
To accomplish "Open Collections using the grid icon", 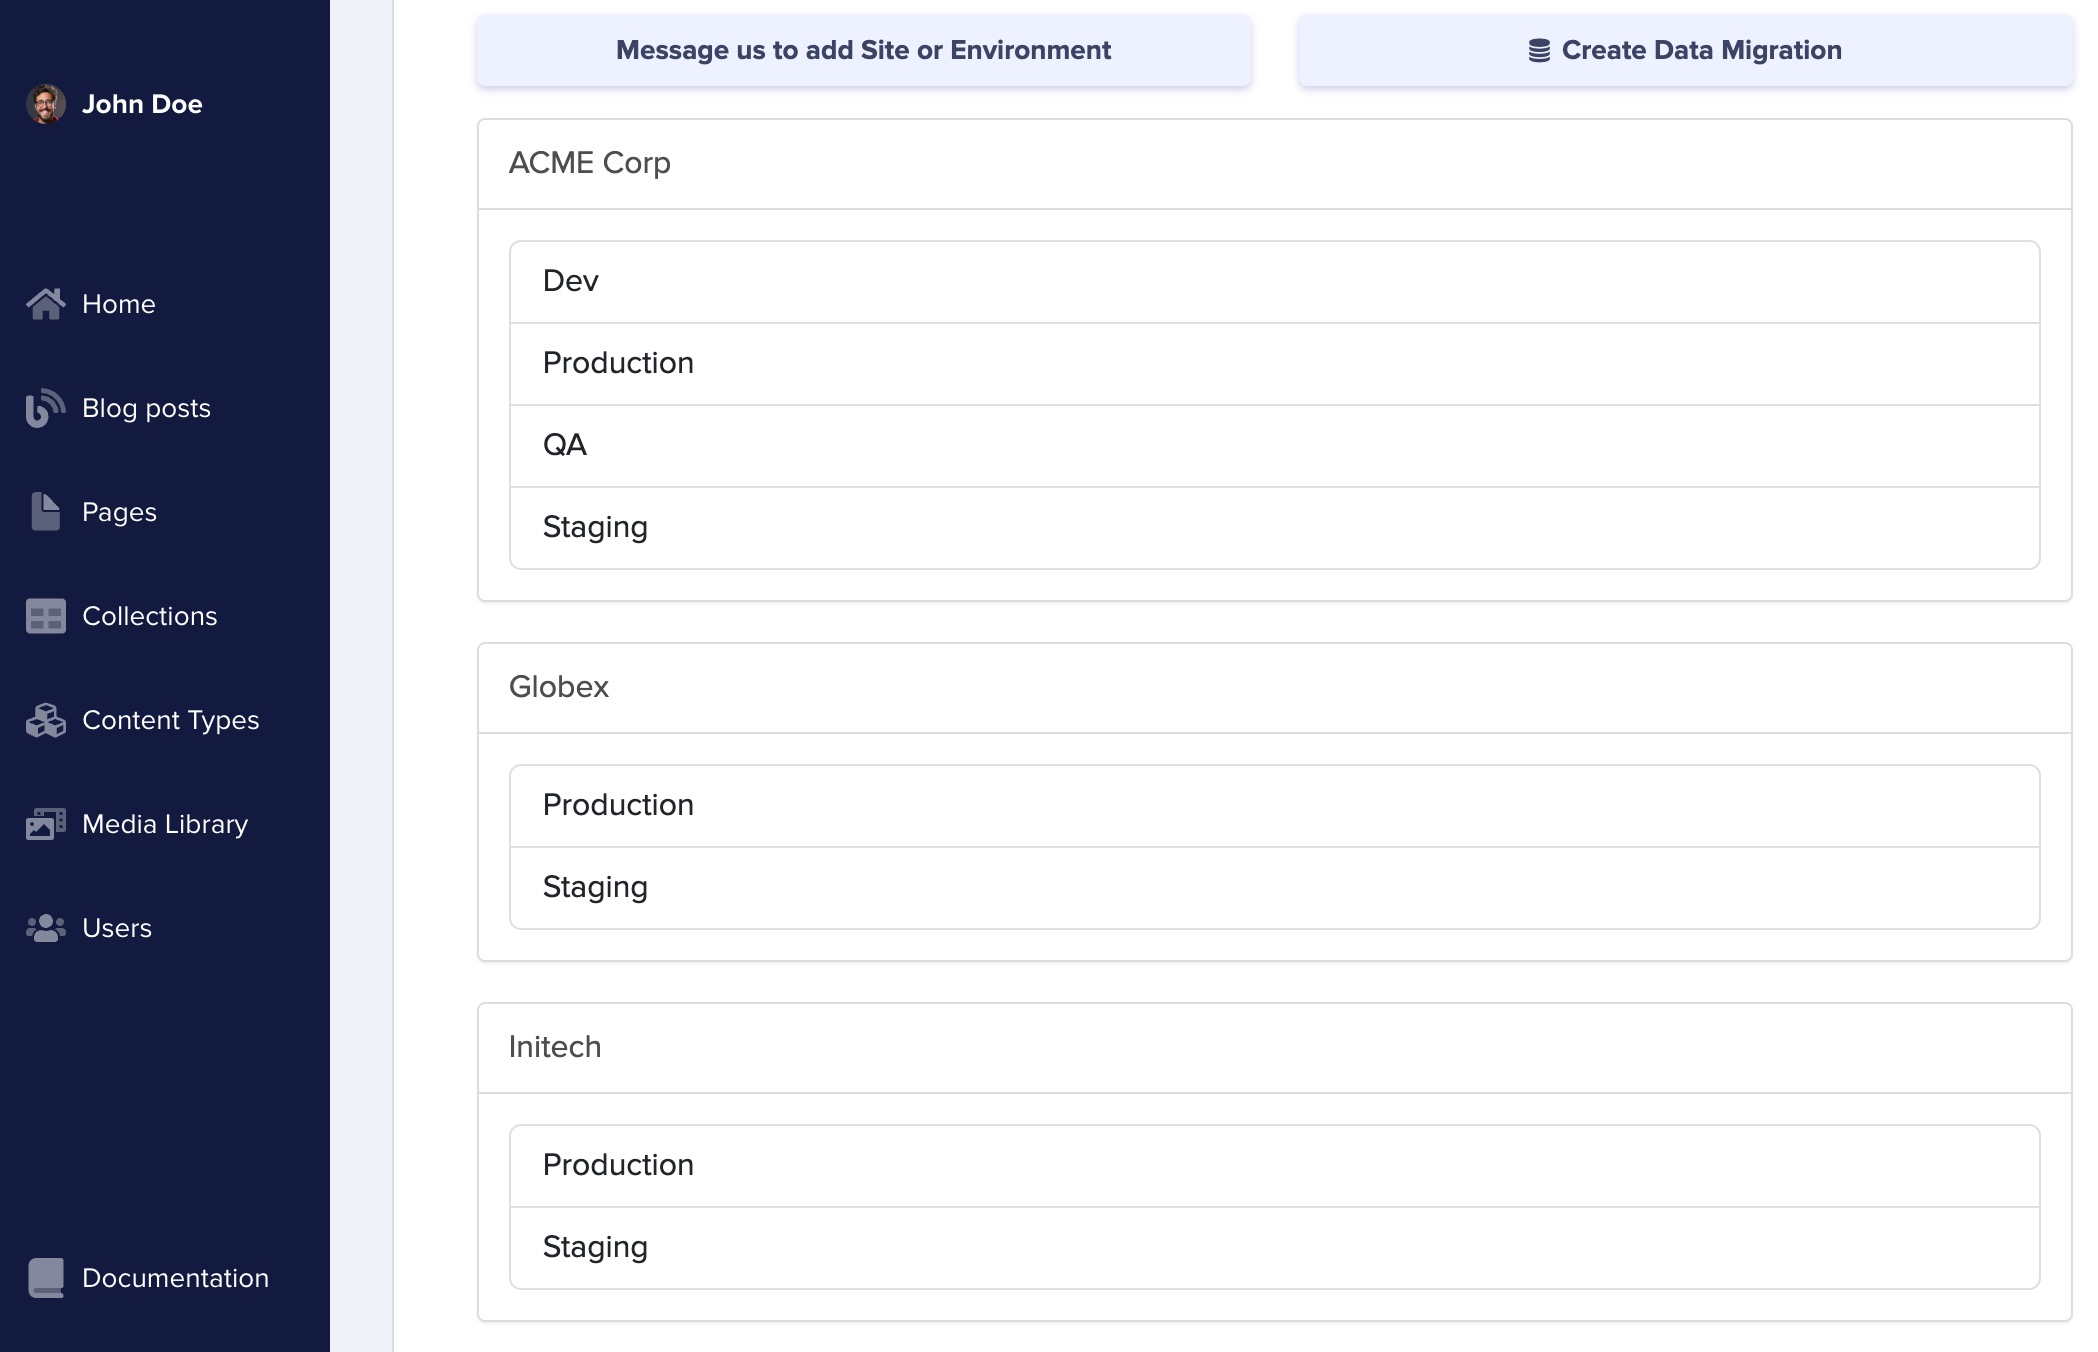I will [x=47, y=615].
